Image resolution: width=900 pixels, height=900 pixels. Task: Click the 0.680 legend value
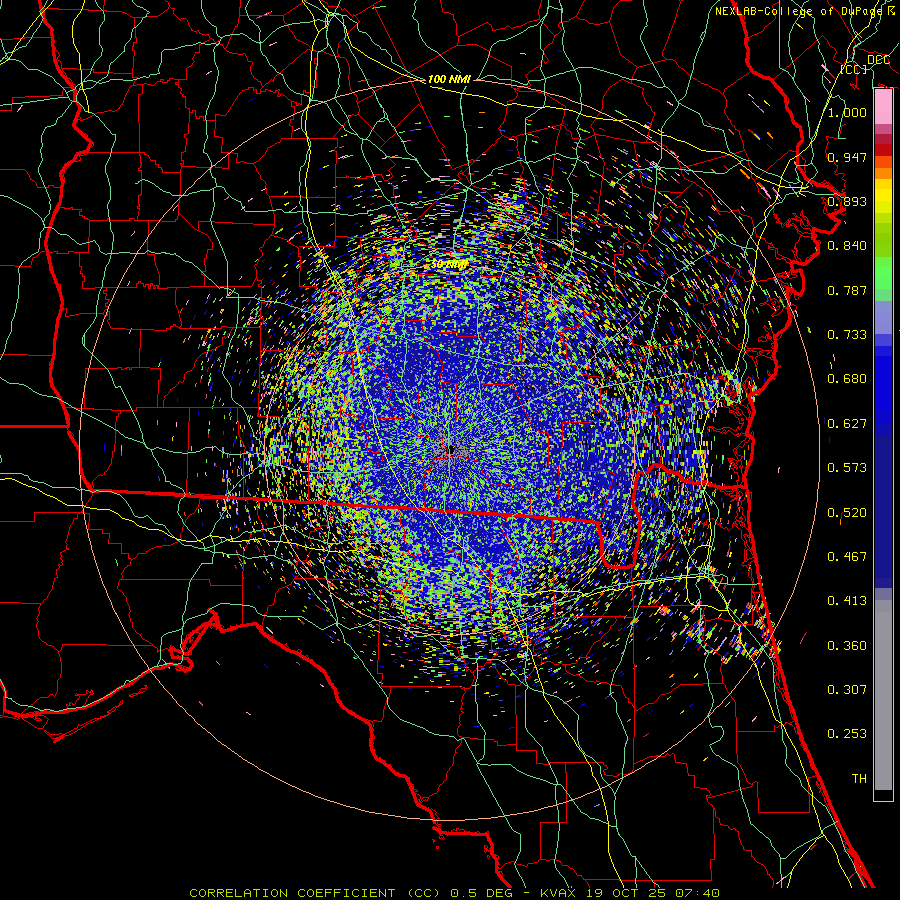[847, 378]
